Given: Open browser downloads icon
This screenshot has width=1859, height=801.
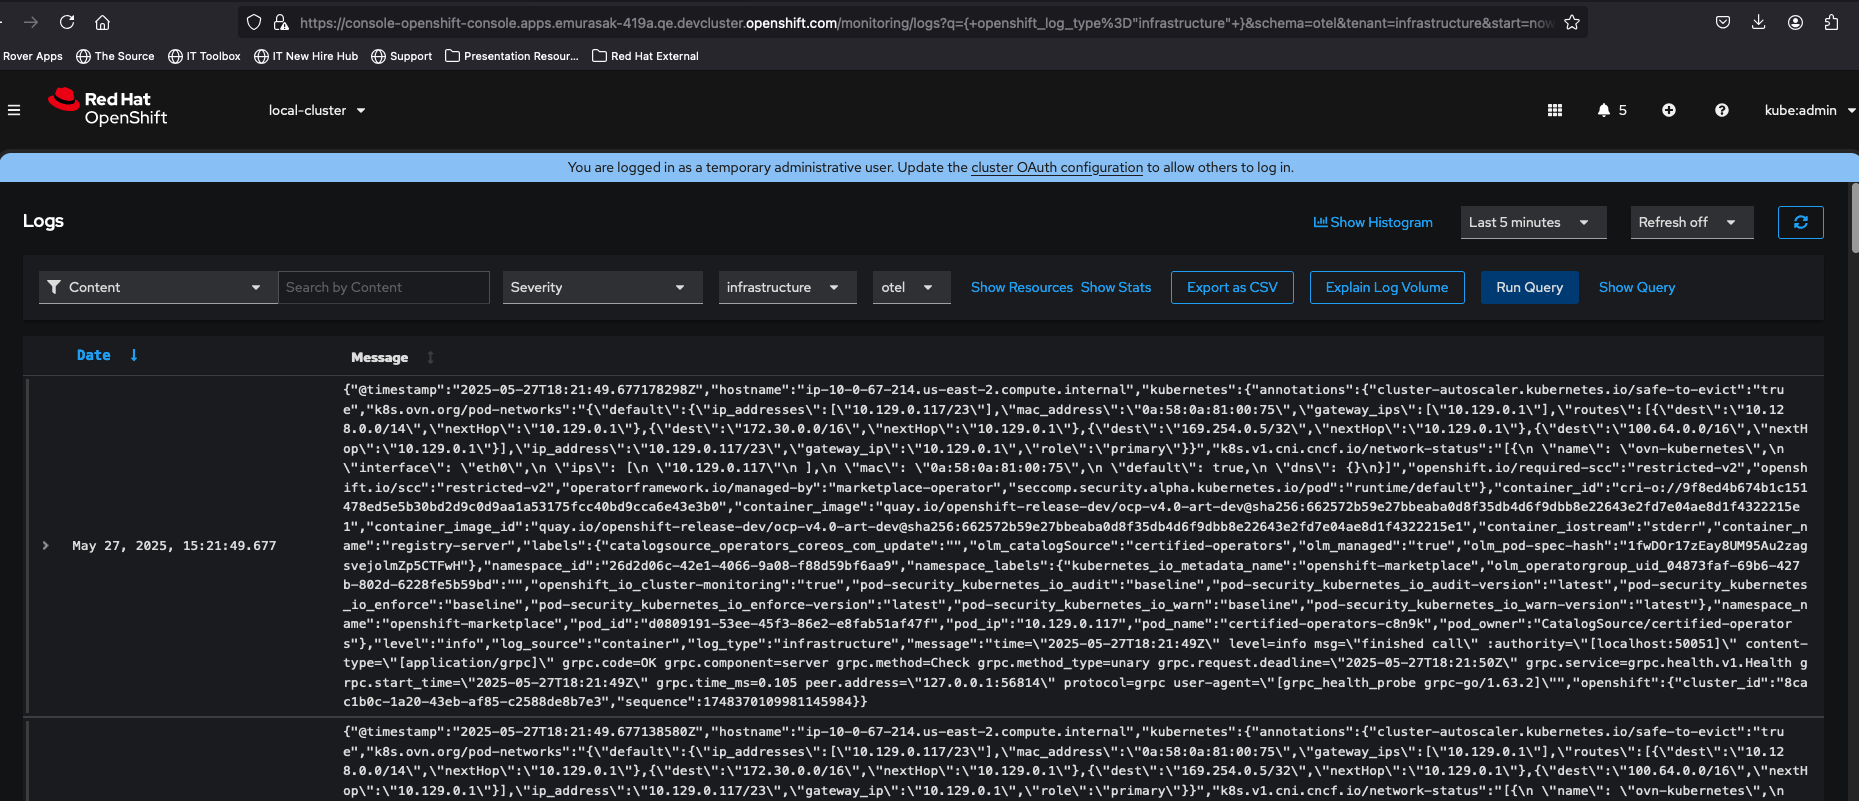Looking at the screenshot, I should [x=1759, y=22].
